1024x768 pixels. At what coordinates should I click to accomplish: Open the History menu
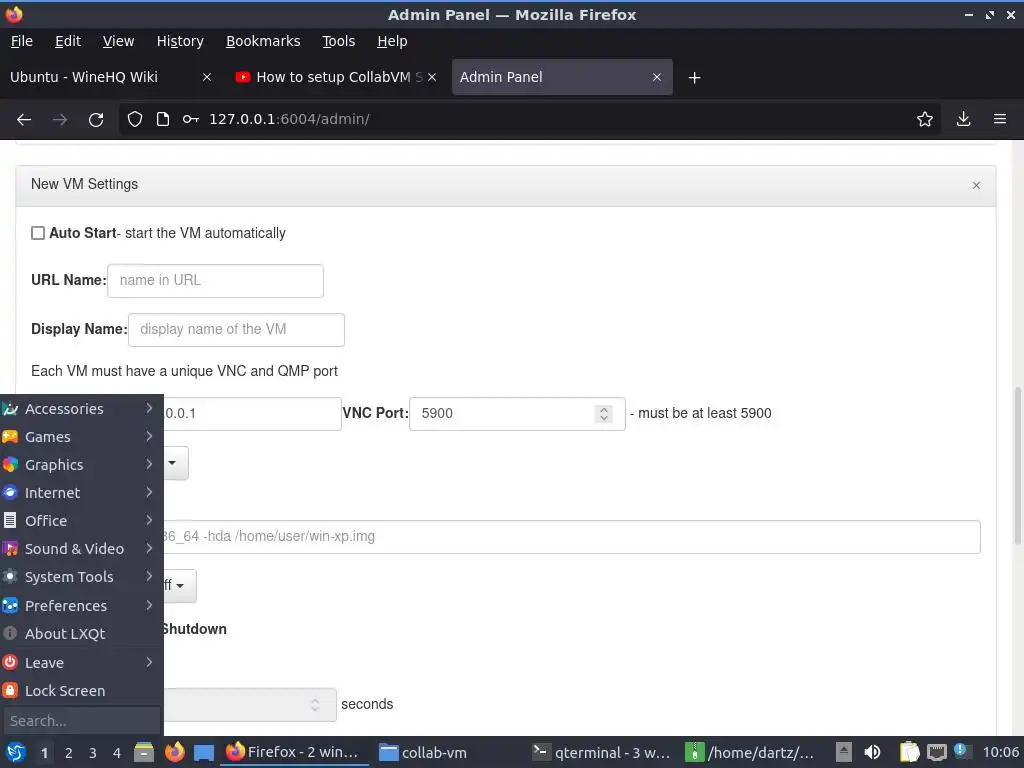pyautogui.click(x=180, y=41)
